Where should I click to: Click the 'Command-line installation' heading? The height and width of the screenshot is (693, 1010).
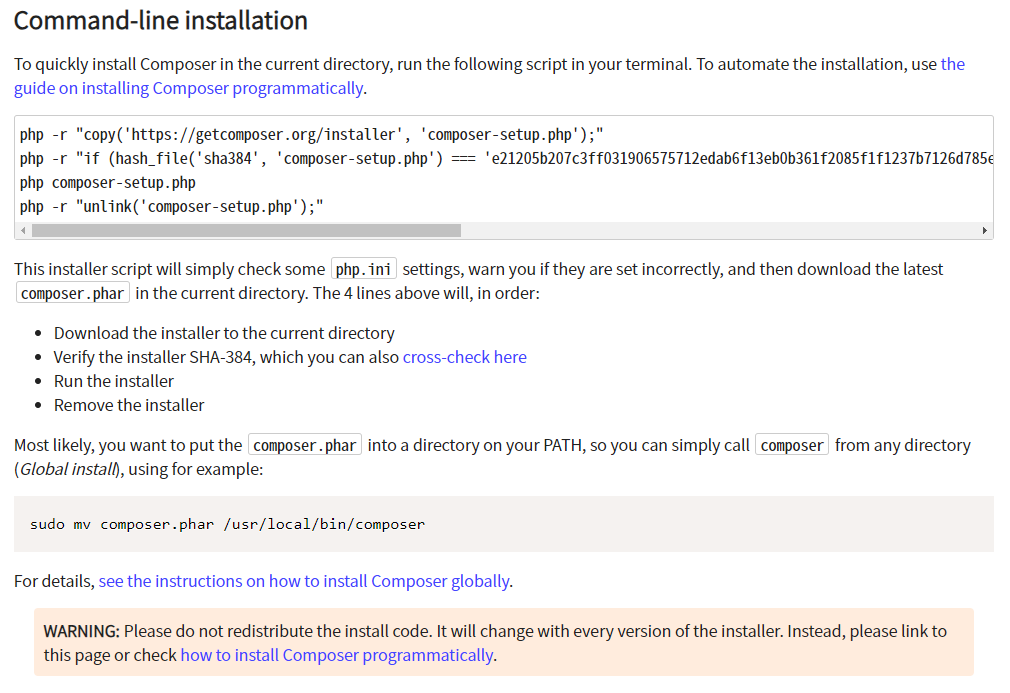161,21
